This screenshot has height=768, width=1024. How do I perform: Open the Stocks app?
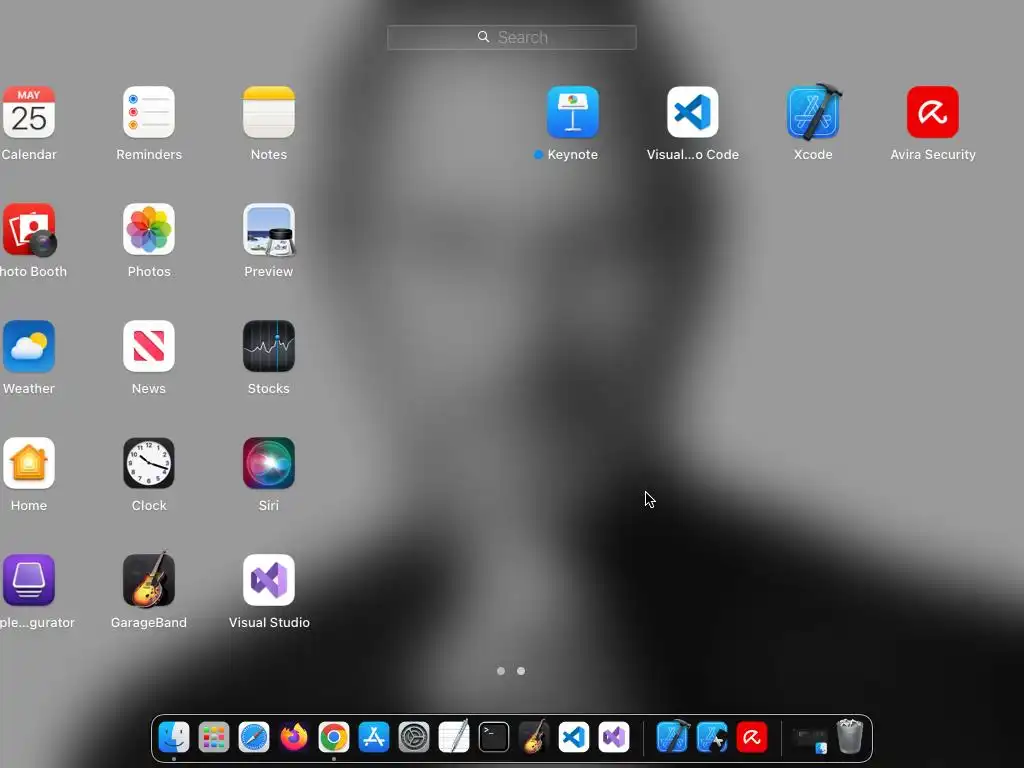(x=269, y=346)
